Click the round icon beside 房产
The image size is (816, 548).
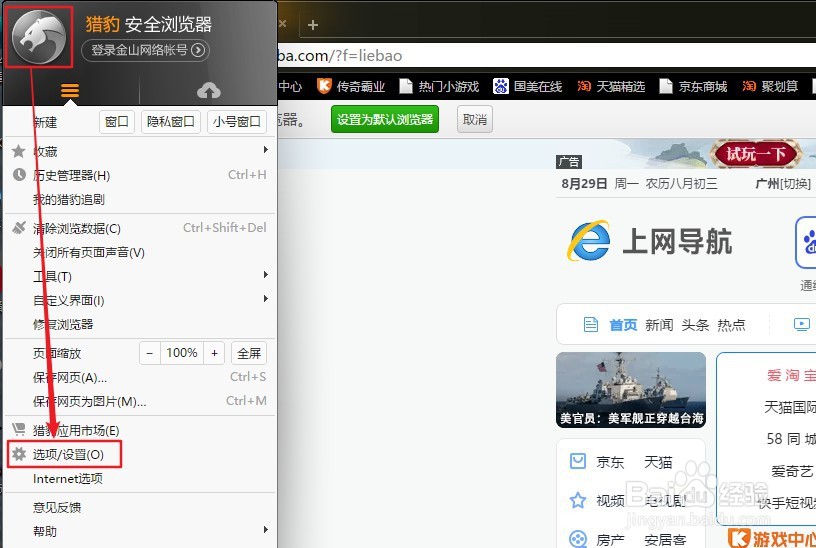[578, 539]
